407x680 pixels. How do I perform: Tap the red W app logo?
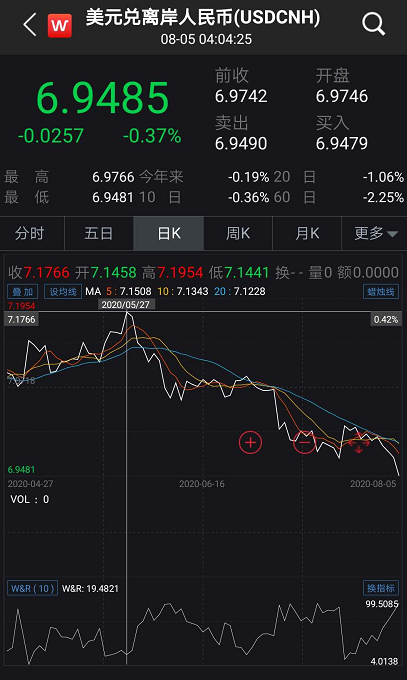coord(59,26)
